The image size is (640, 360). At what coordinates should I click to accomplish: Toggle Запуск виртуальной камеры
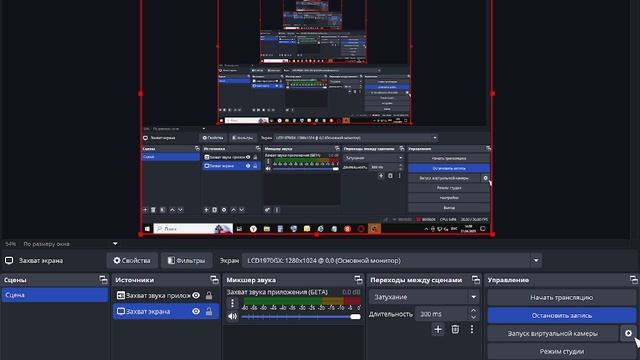tap(553, 333)
